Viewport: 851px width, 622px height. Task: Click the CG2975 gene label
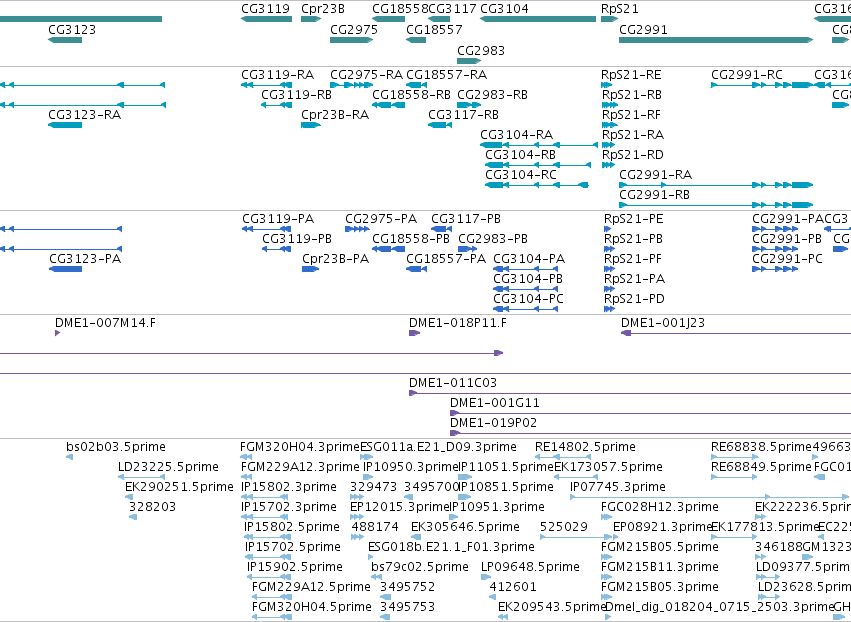click(354, 29)
